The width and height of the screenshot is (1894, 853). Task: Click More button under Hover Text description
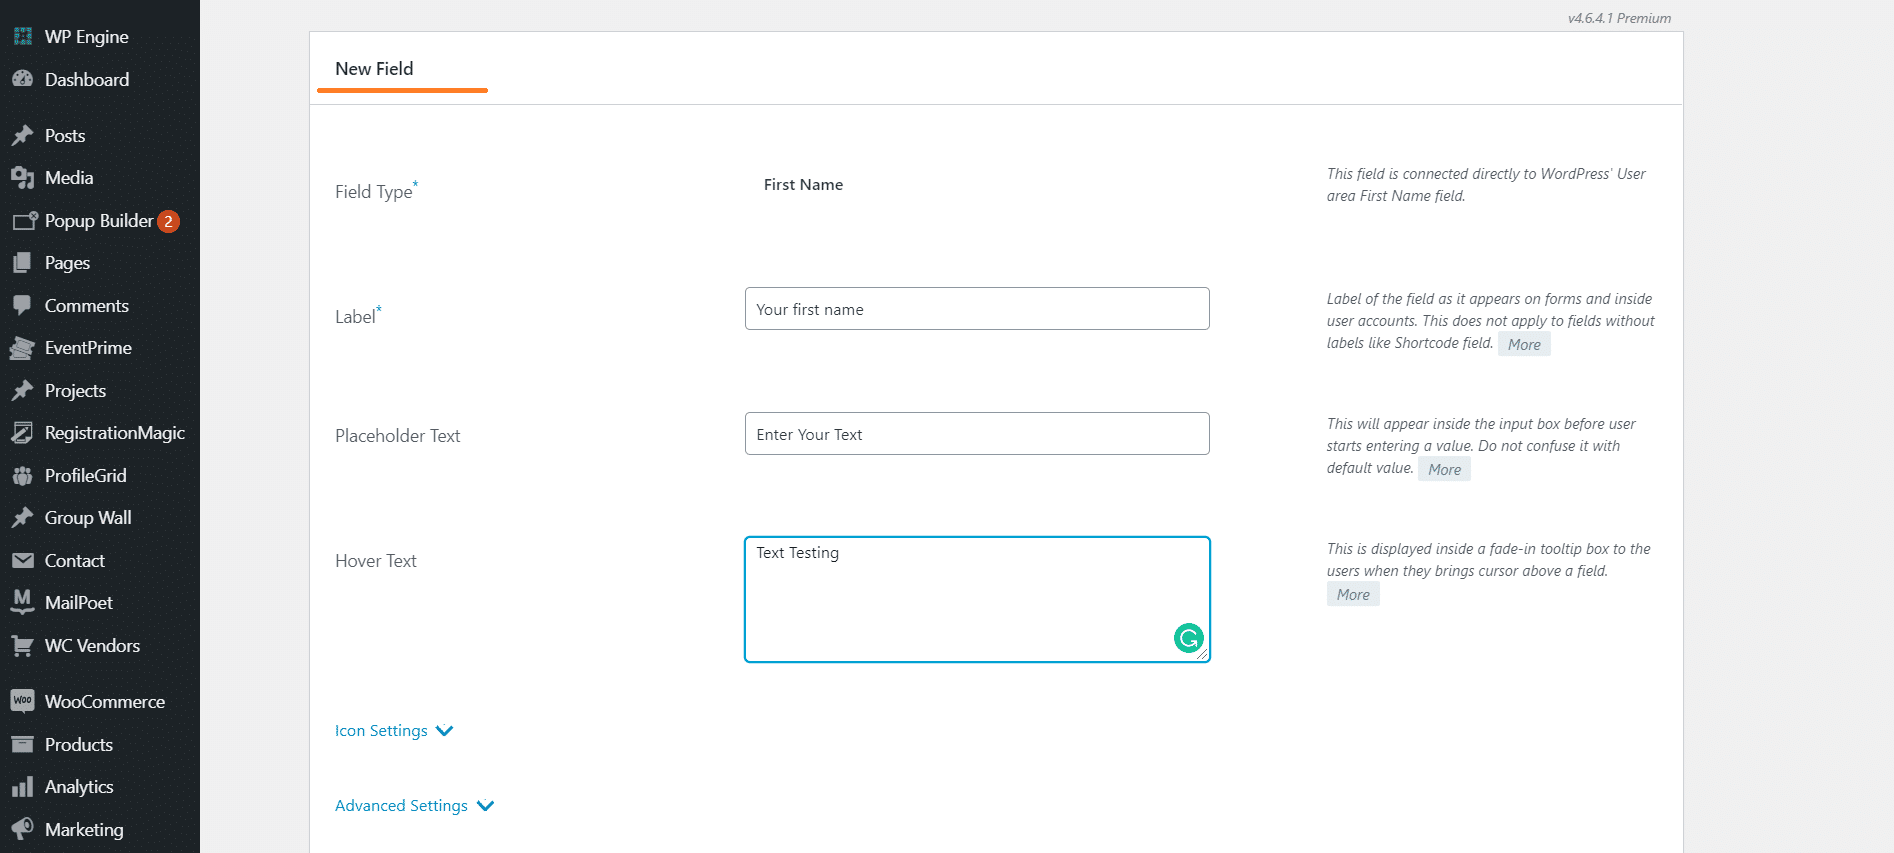tap(1353, 595)
